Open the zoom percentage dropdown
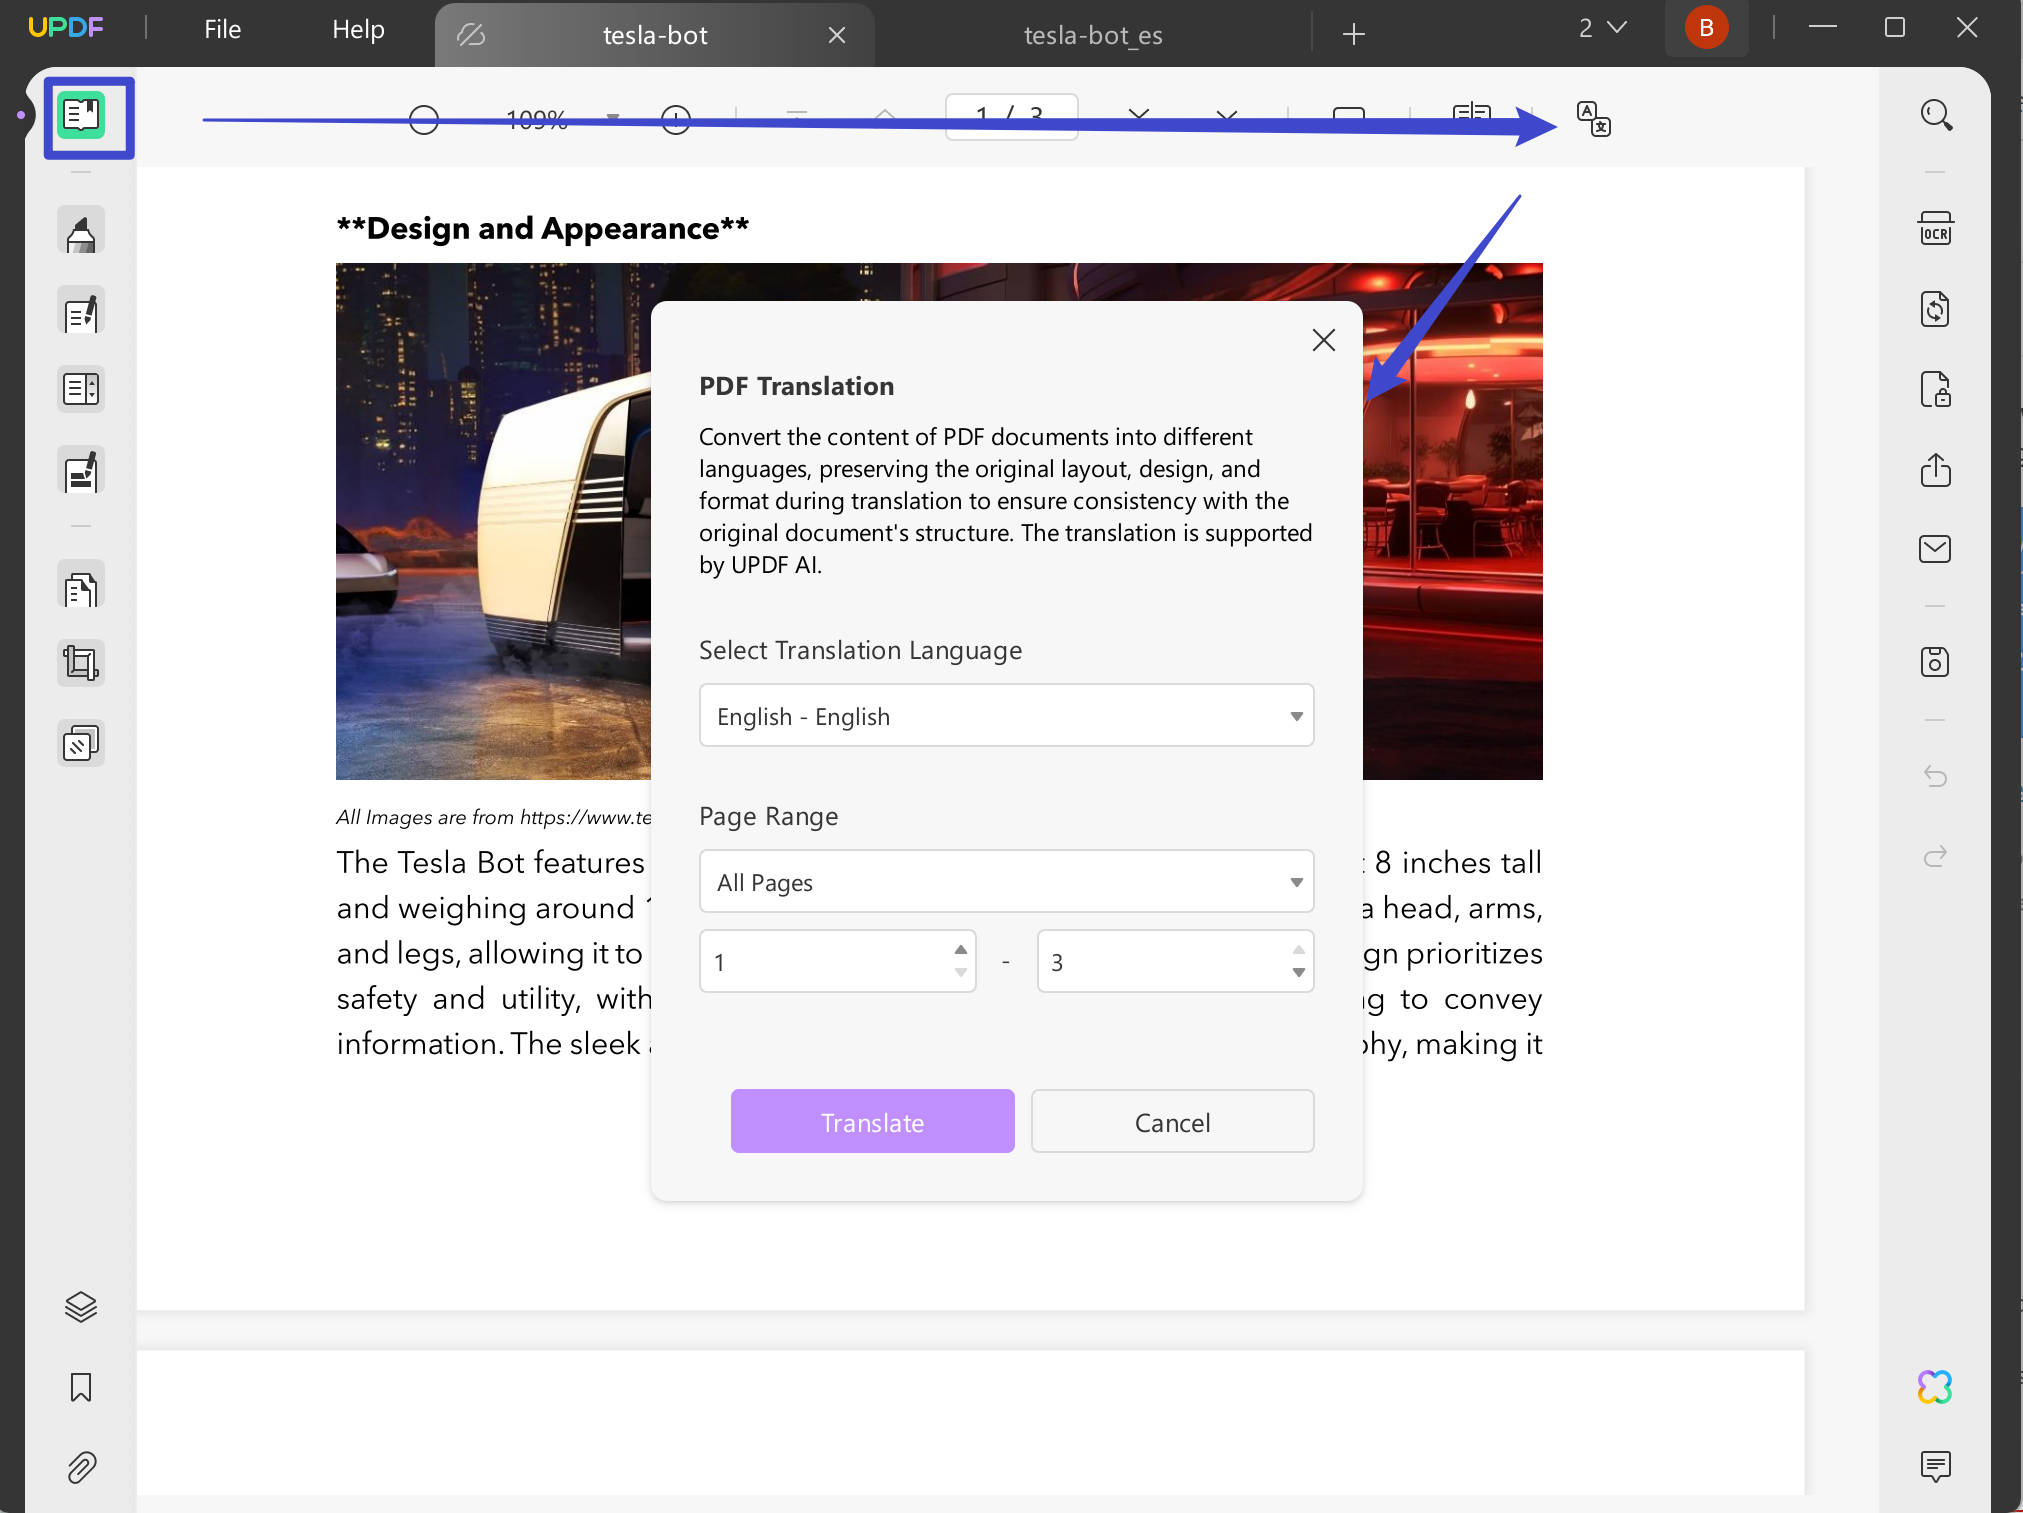 [x=611, y=119]
